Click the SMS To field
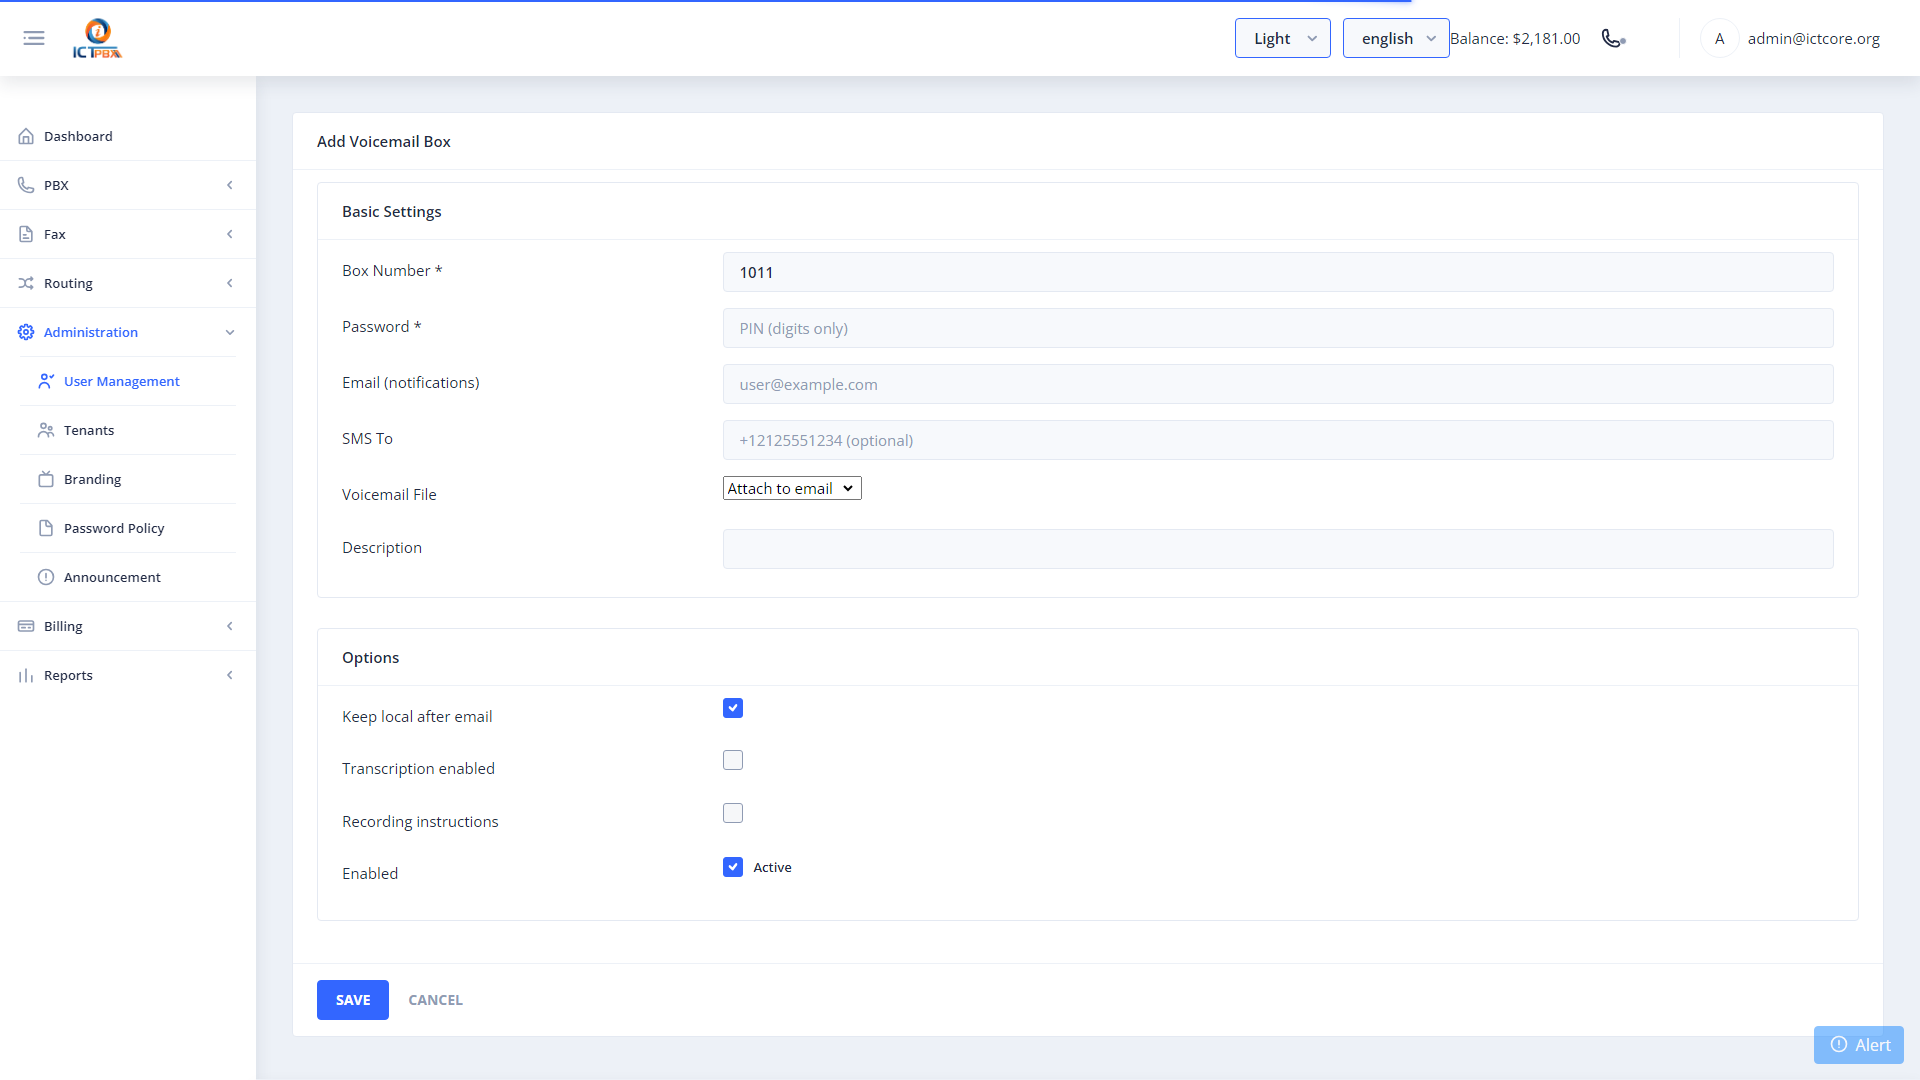This screenshot has width=1920, height=1080. [x=1278, y=440]
